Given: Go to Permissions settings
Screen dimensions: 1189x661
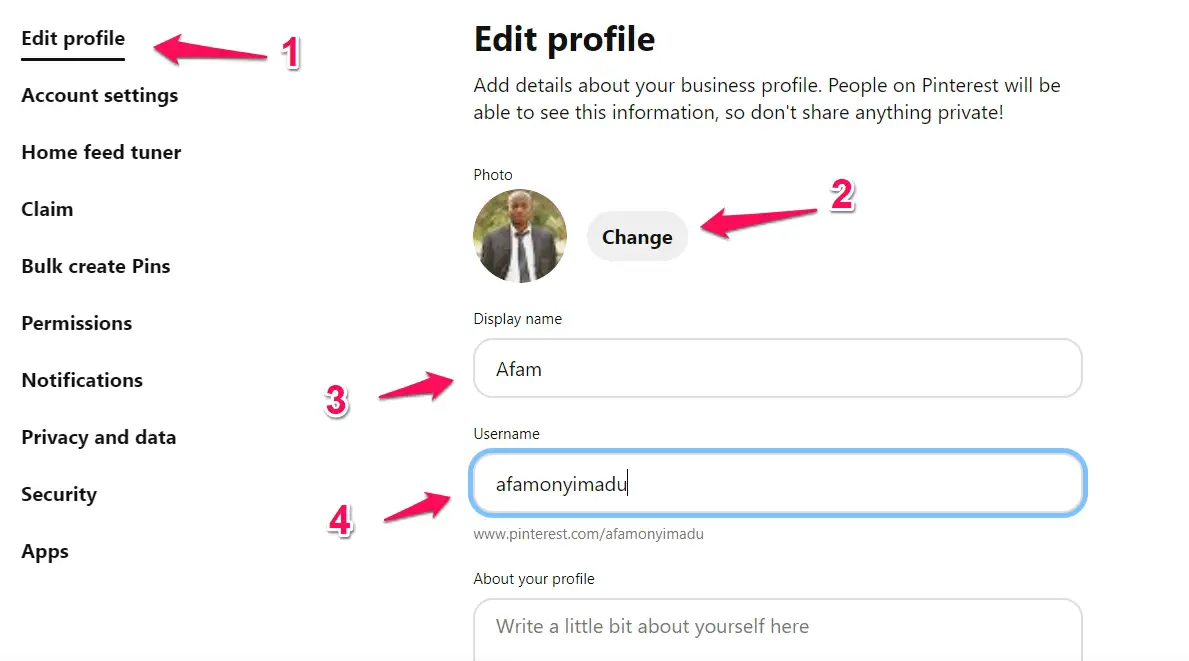Looking at the screenshot, I should pos(77,323).
